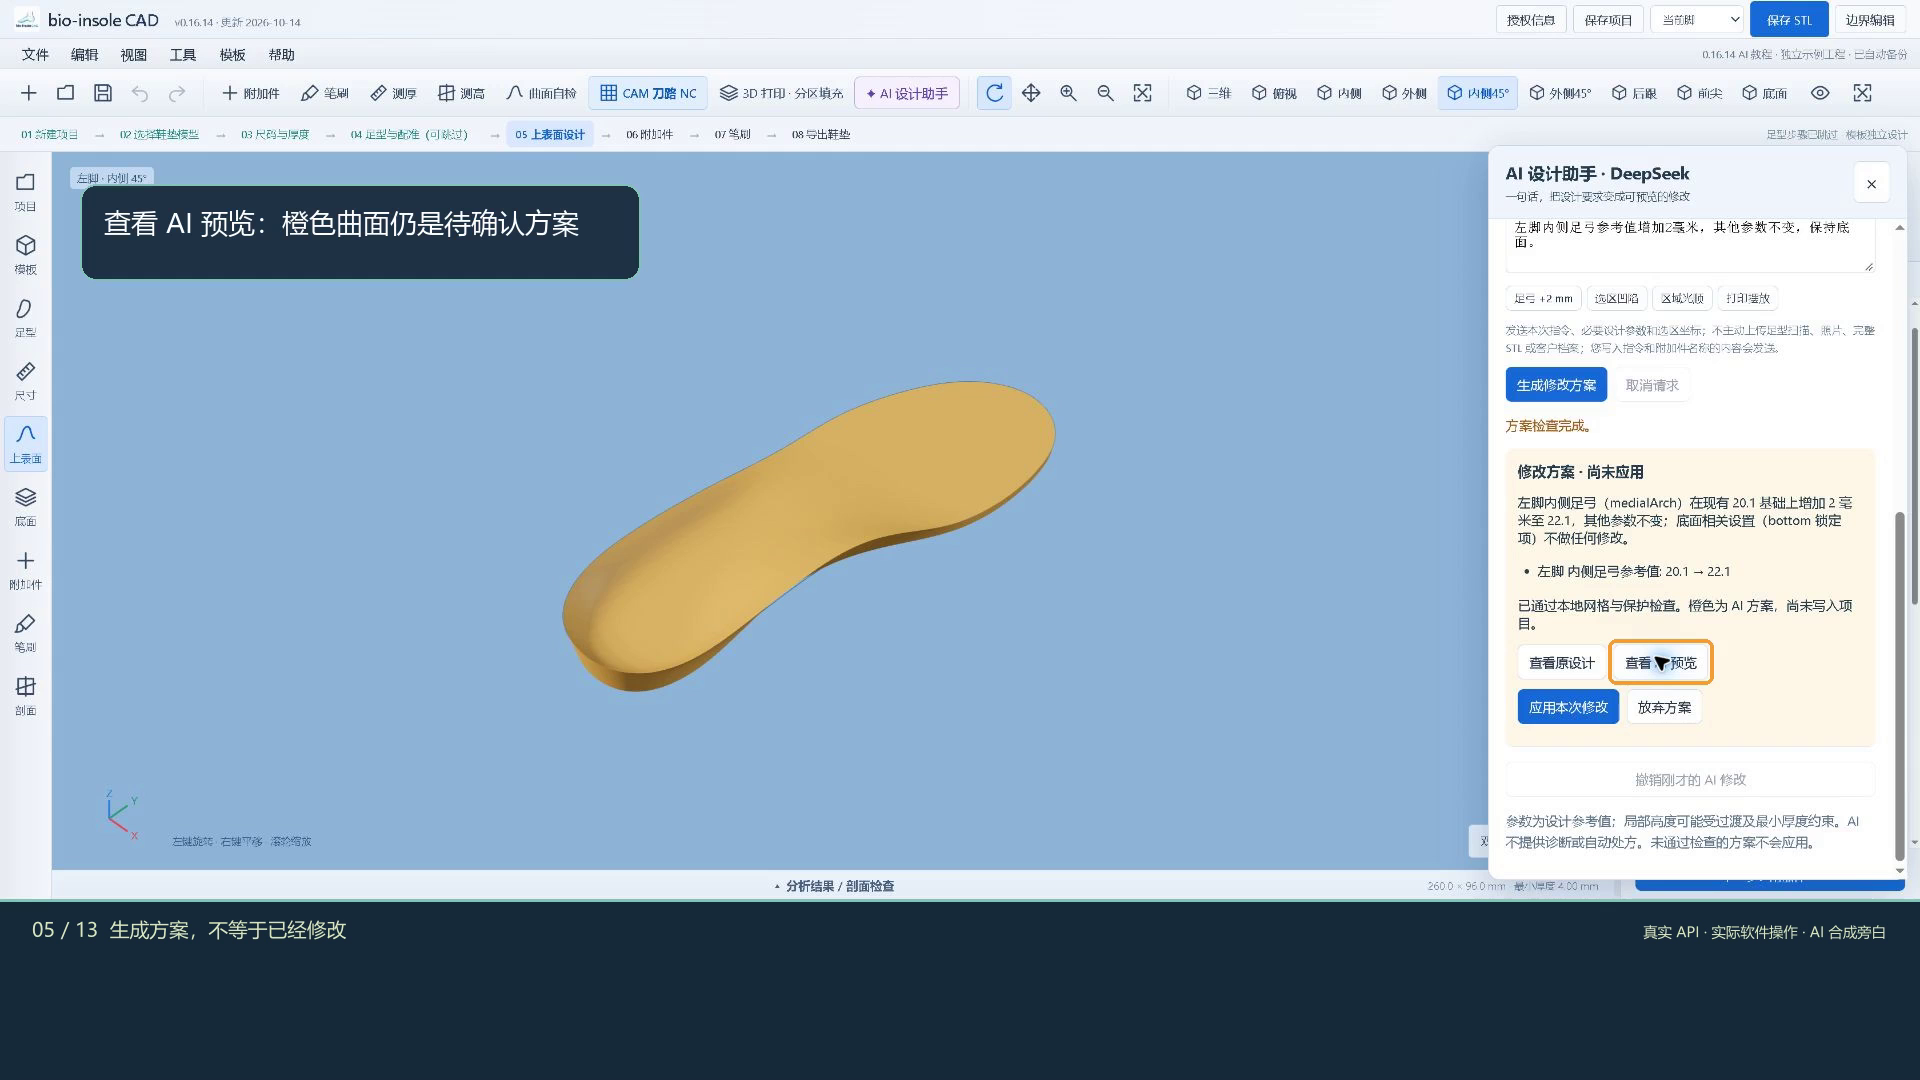Image resolution: width=1920 pixels, height=1080 pixels.
Task: Go to step 06 附加件 tab
Action: (649, 134)
